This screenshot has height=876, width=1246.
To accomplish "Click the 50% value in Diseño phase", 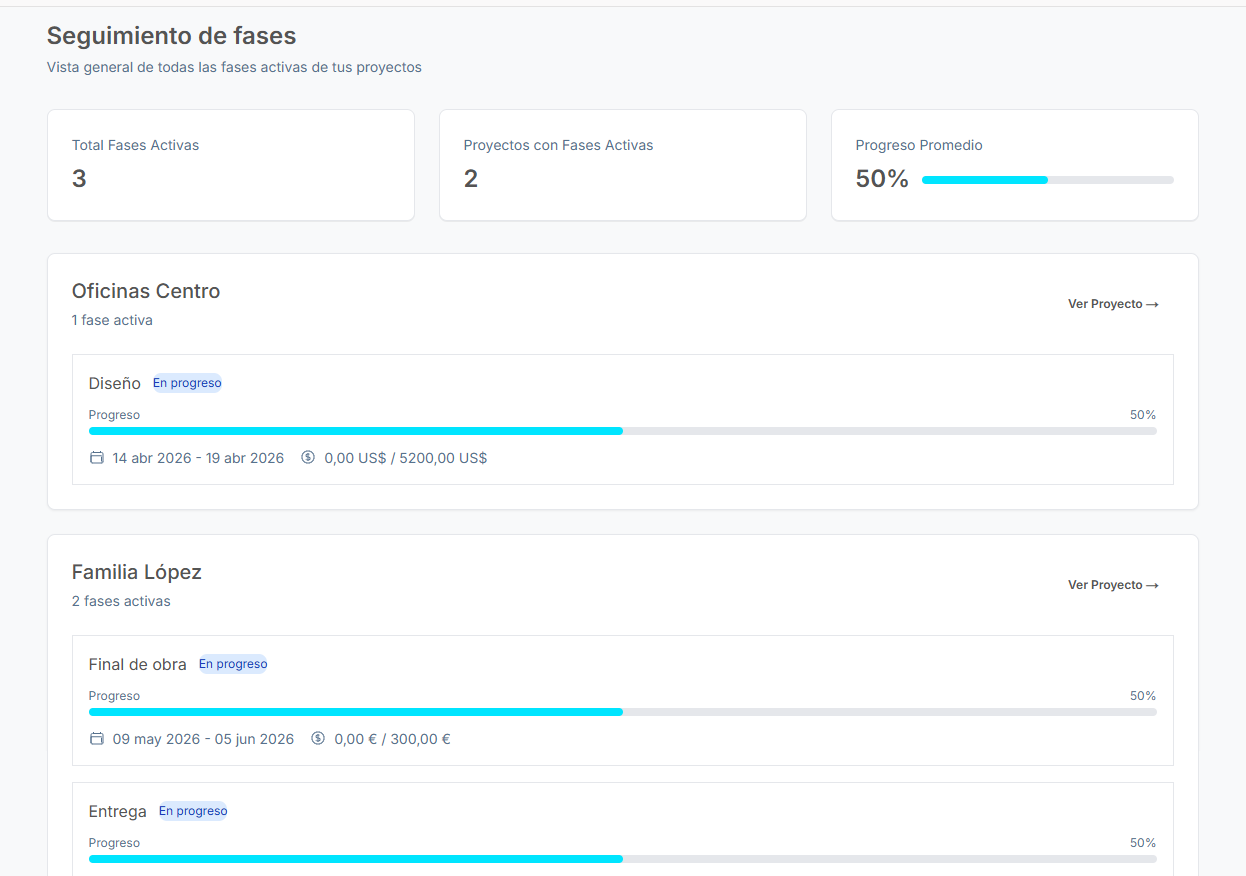I will 1143,415.
